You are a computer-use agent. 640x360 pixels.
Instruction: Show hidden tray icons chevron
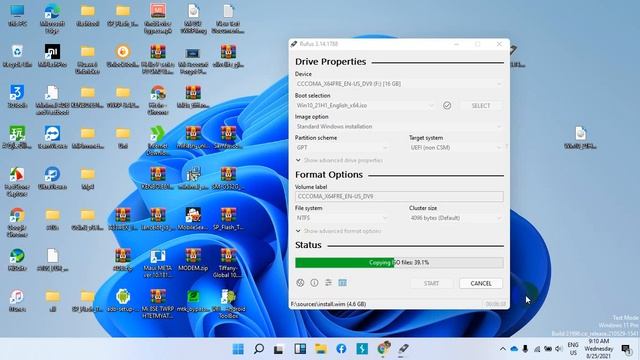pyautogui.click(x=502, y=349)
